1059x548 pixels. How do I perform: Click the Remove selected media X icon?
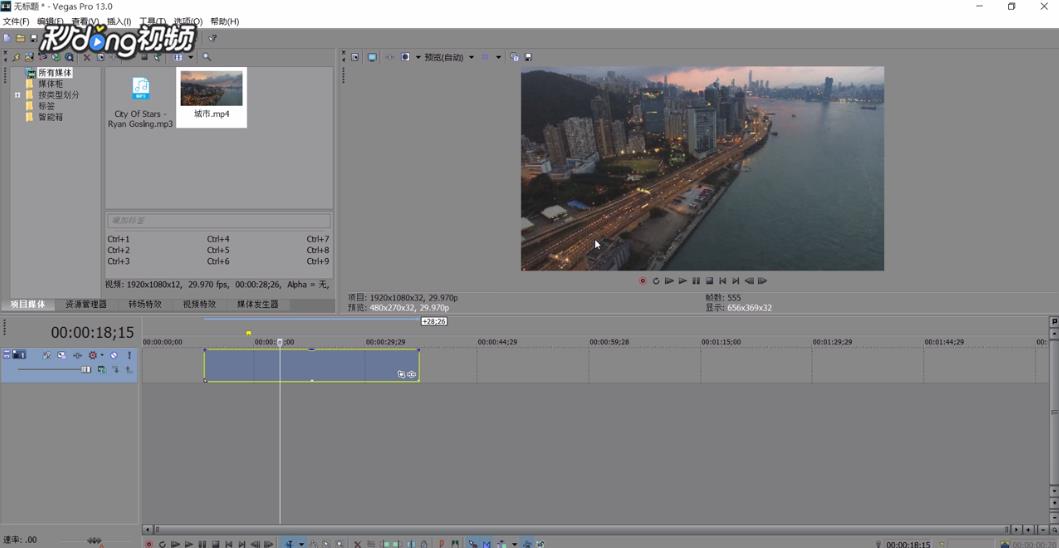pyautogui.click(x=86, y=57)
